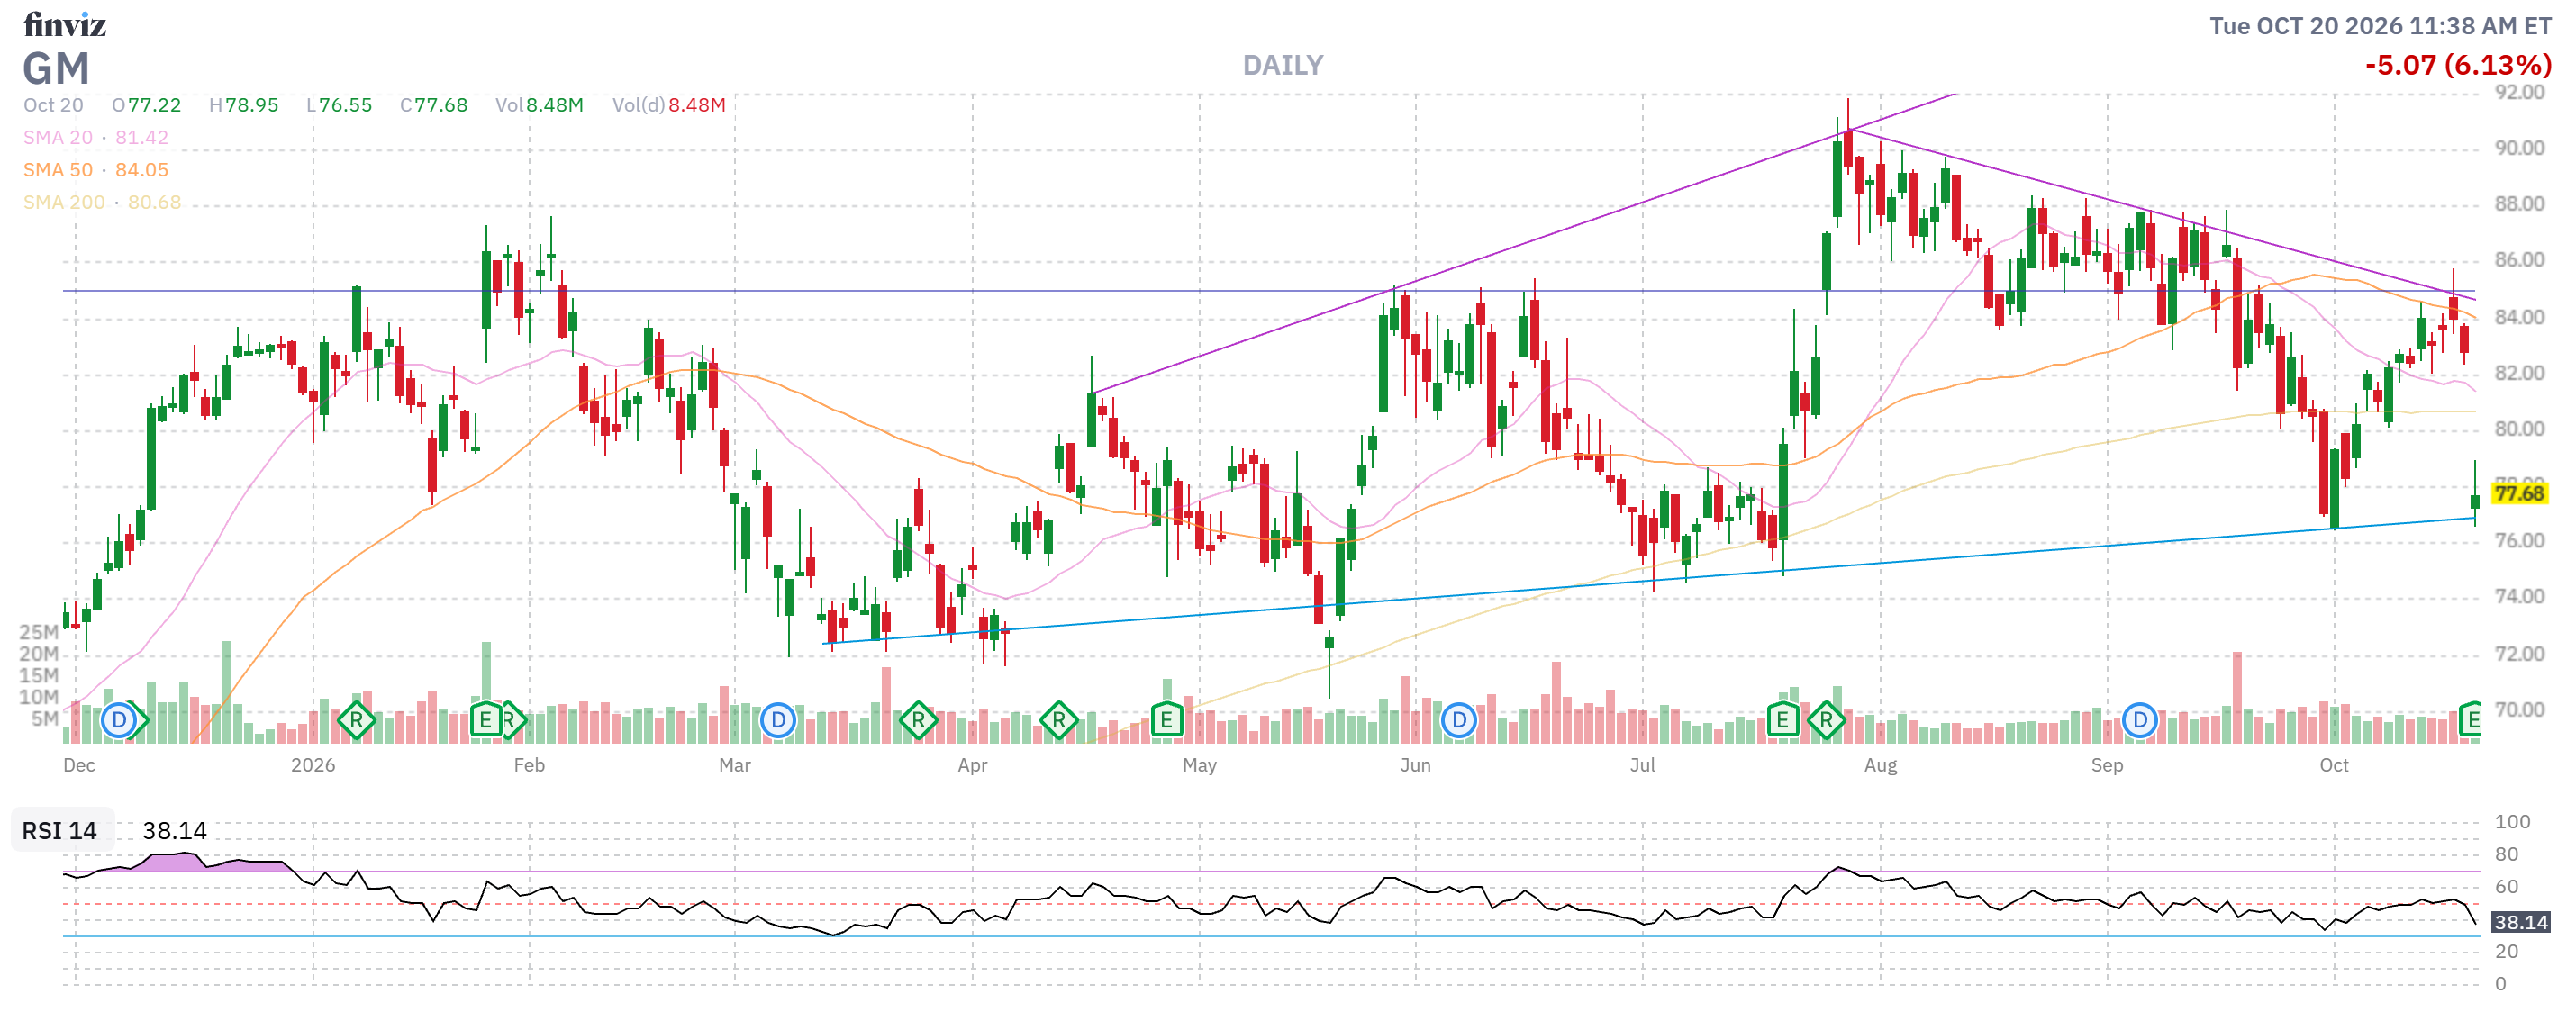
Task: Click the December dividend D marker
Action: click(x=119, y=720)
